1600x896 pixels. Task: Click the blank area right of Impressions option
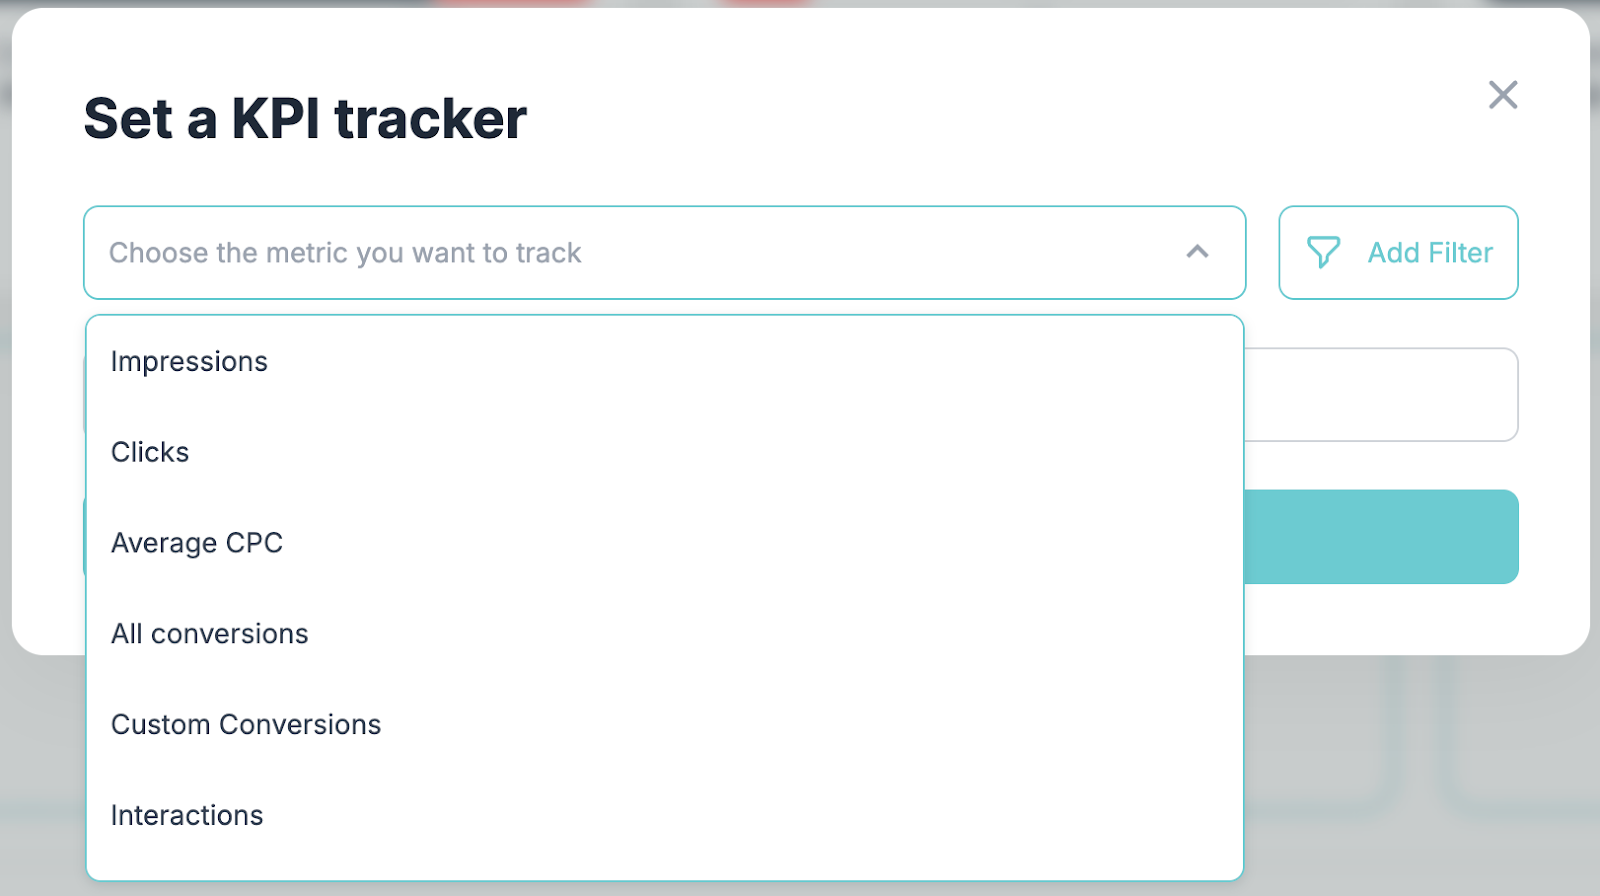coord(750,361)
